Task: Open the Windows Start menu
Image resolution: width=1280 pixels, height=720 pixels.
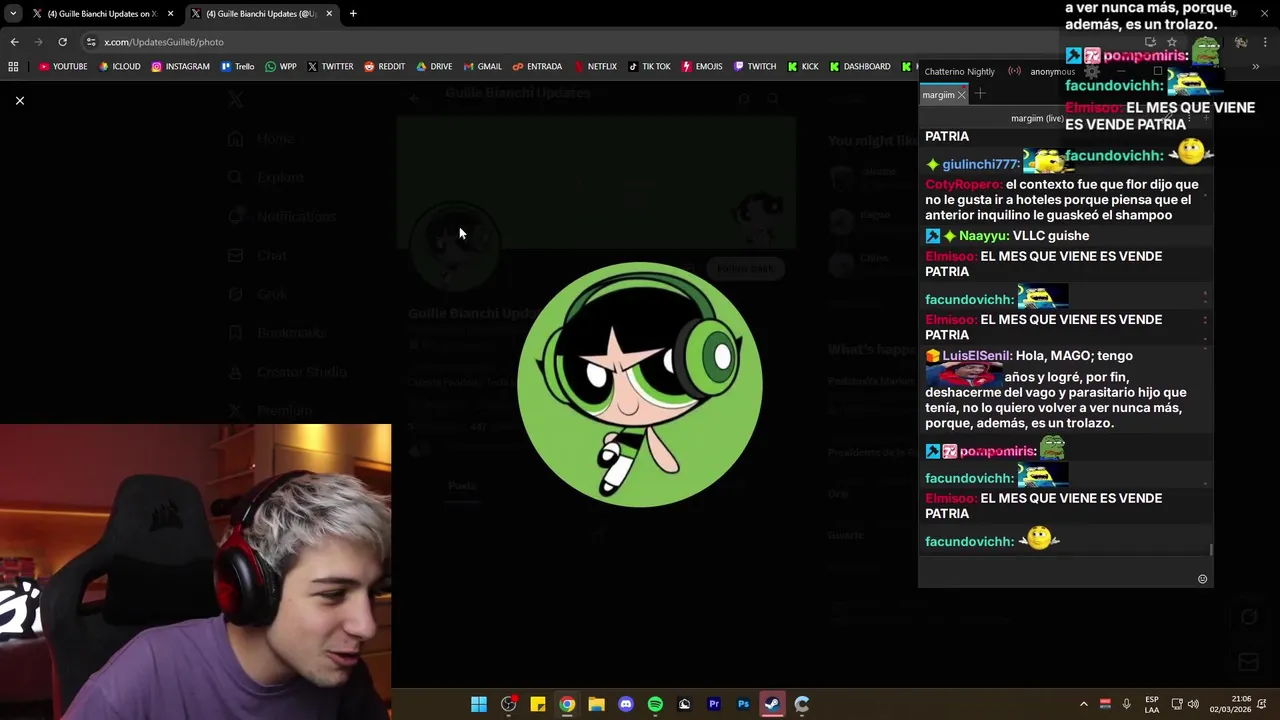Action: pyautogui.click(x=479, y=704)
